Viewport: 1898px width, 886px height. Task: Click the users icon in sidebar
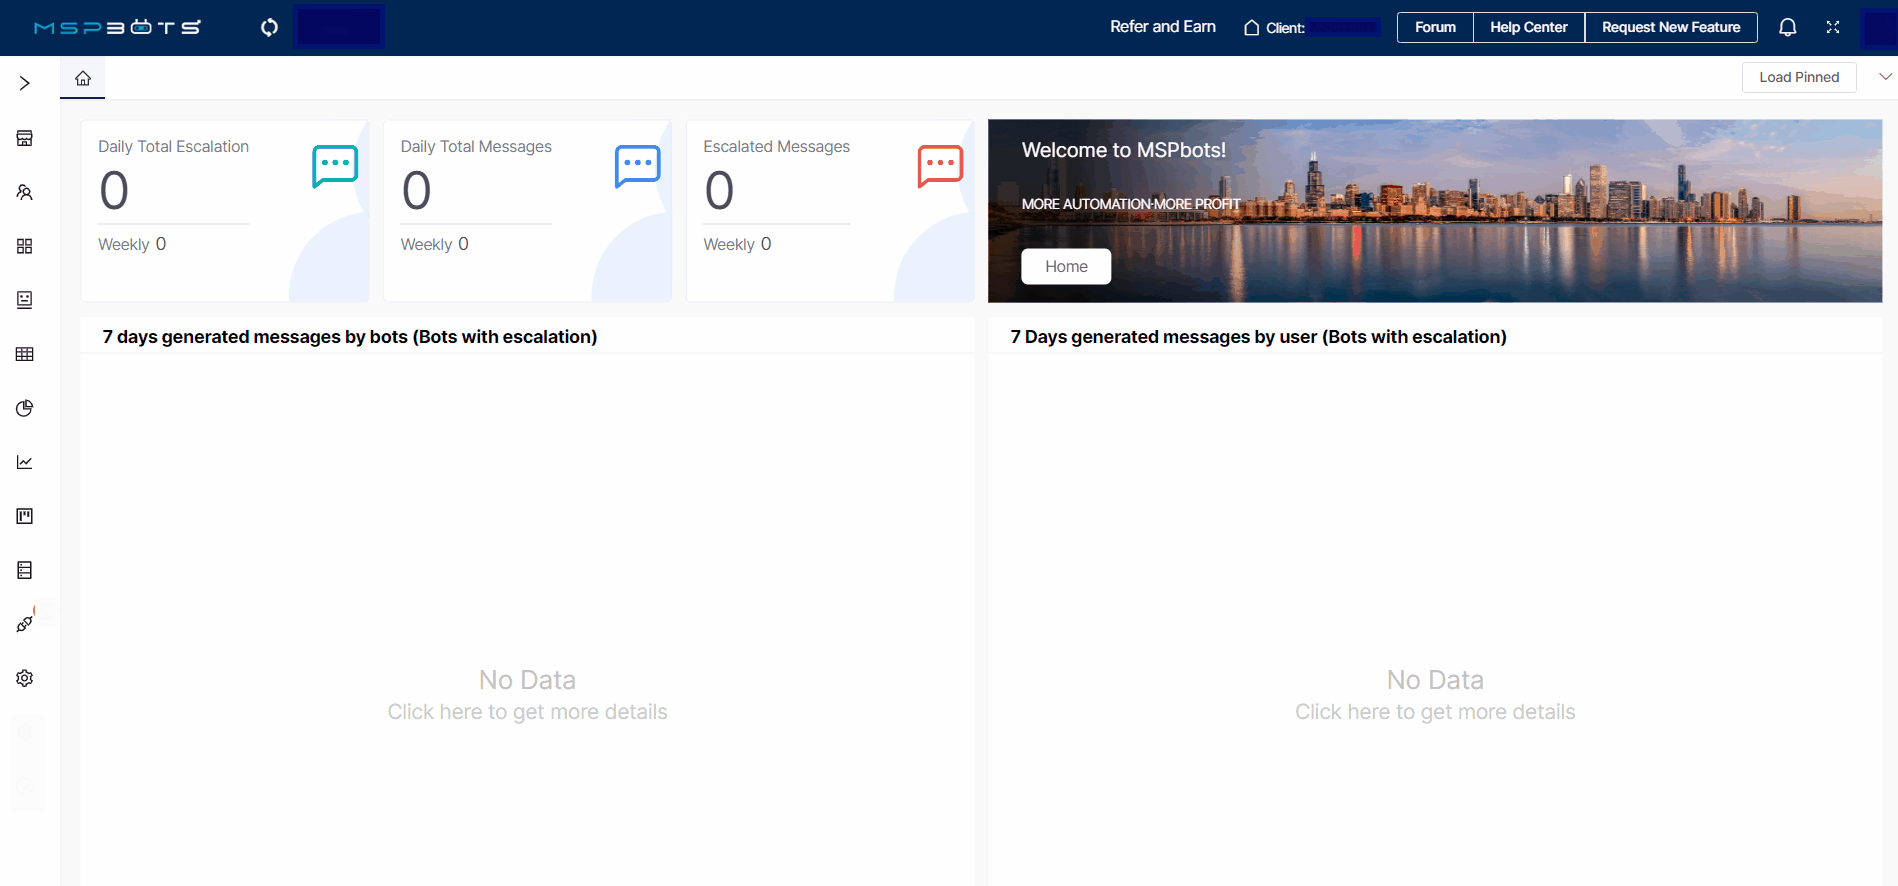(x=25, y=192)
